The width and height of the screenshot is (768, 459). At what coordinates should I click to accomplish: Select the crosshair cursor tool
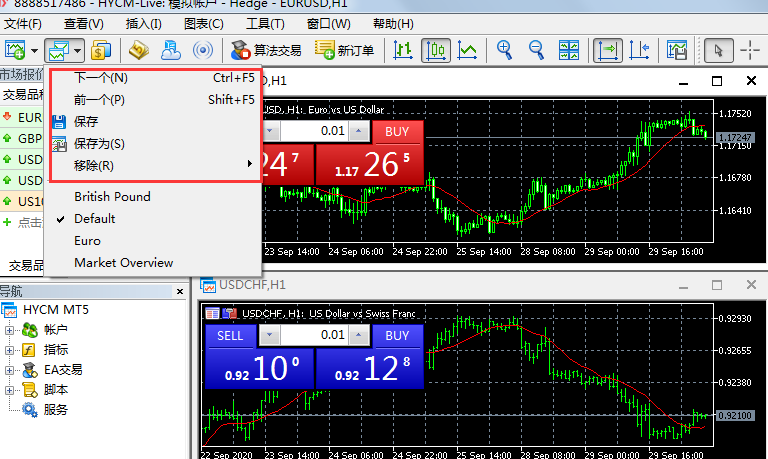pos(750,49)
